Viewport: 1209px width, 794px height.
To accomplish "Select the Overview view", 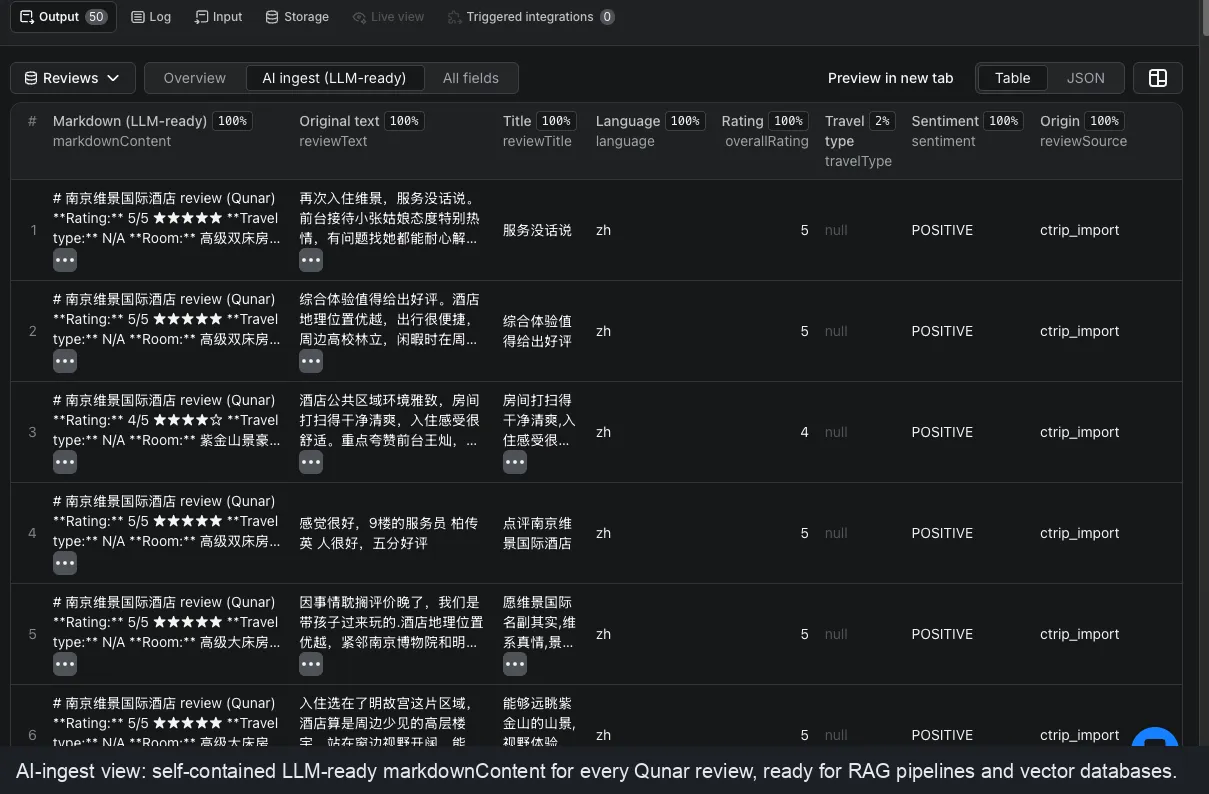I will tap(195, 78).
